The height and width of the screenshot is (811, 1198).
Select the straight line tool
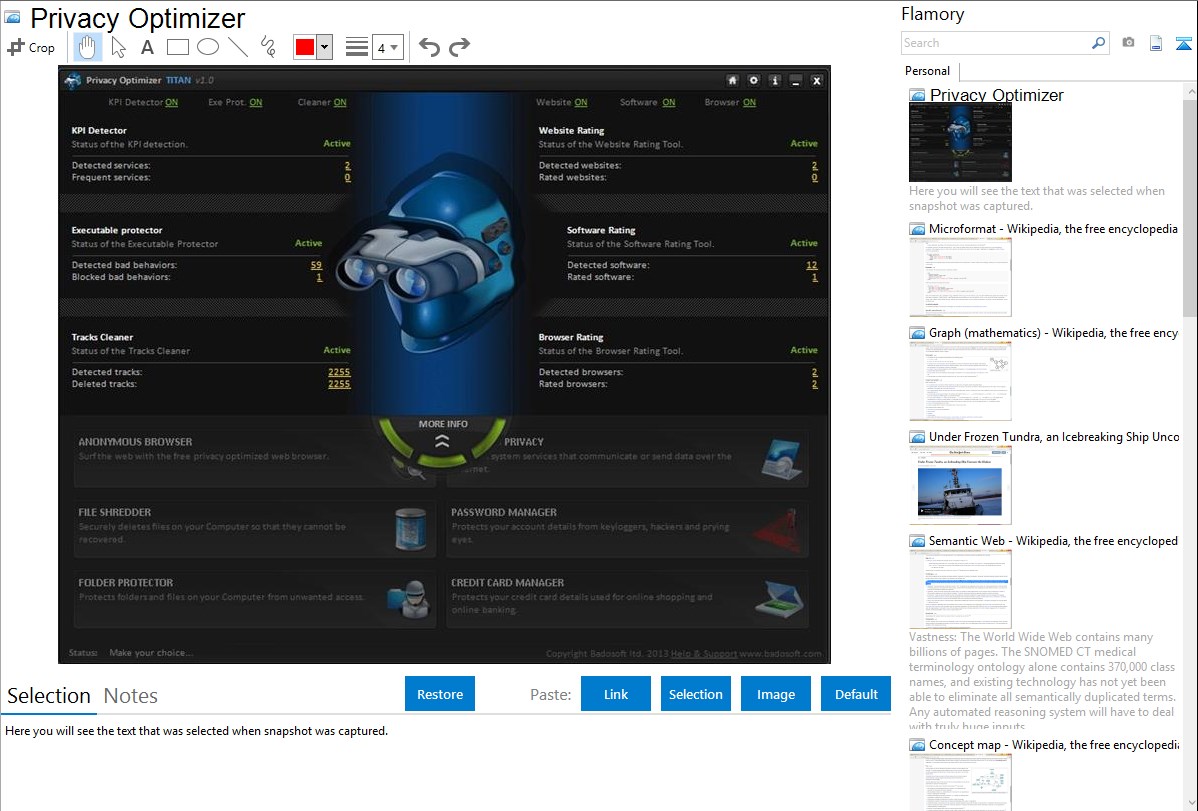(238, 47)
